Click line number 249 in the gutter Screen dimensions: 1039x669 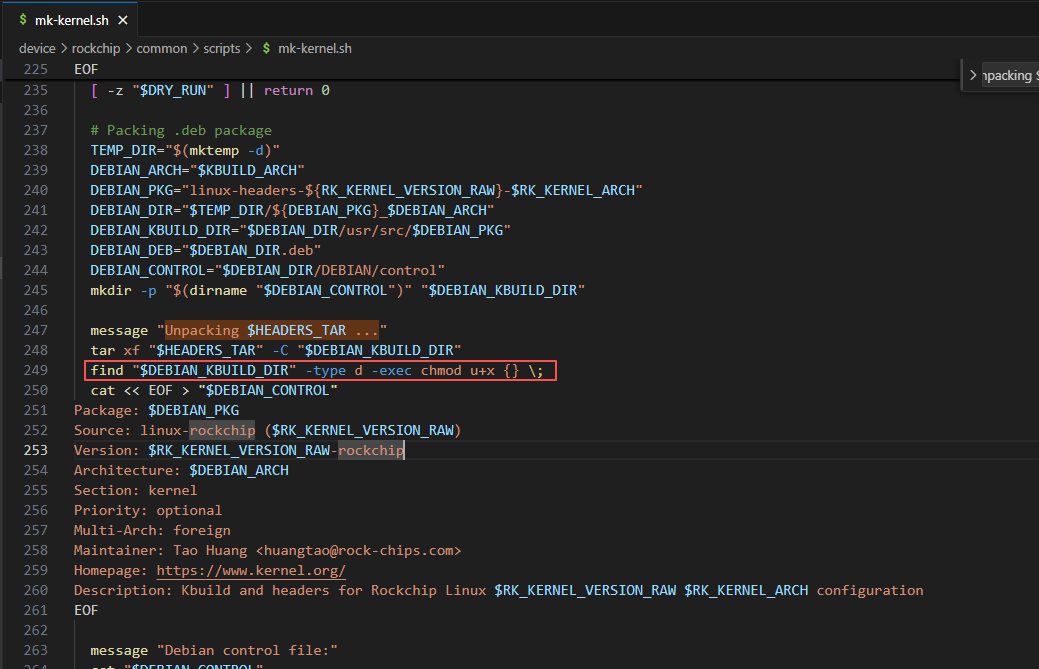tap(36, 370)
